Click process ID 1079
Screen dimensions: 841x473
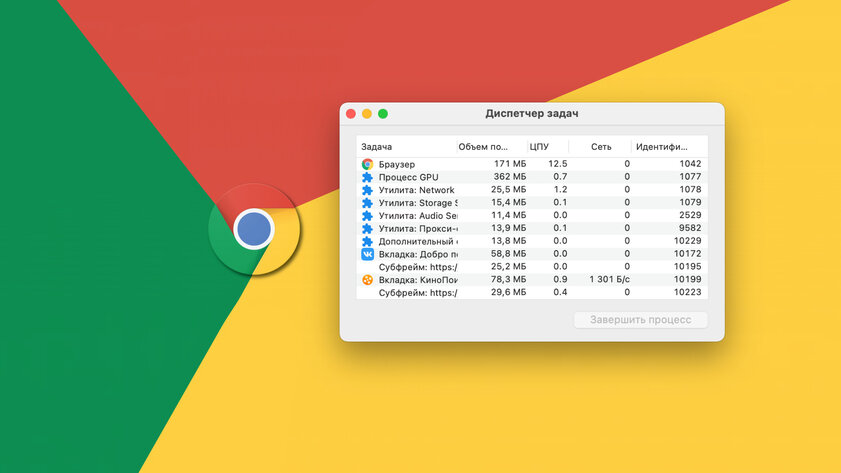pyautogui.click(x=690, y=202)
